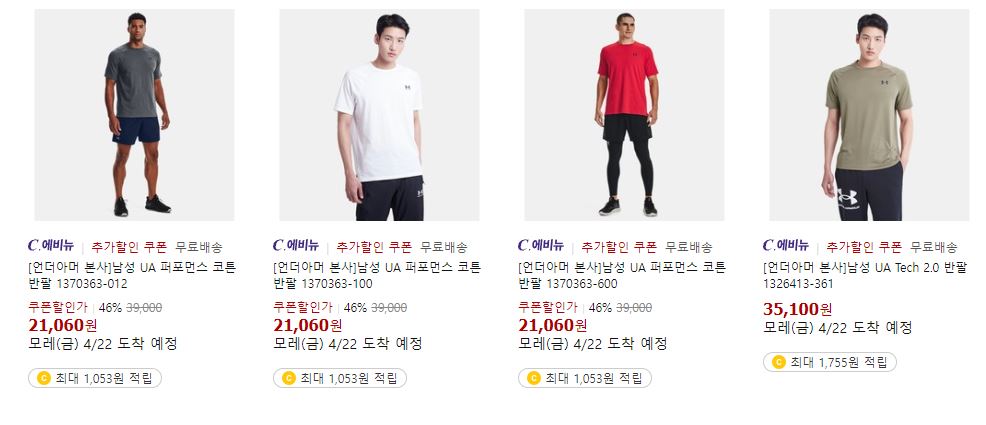Click the coin icon under the grey shirt product
This screenshot has height=425, width=986.
tap(43, 378)
